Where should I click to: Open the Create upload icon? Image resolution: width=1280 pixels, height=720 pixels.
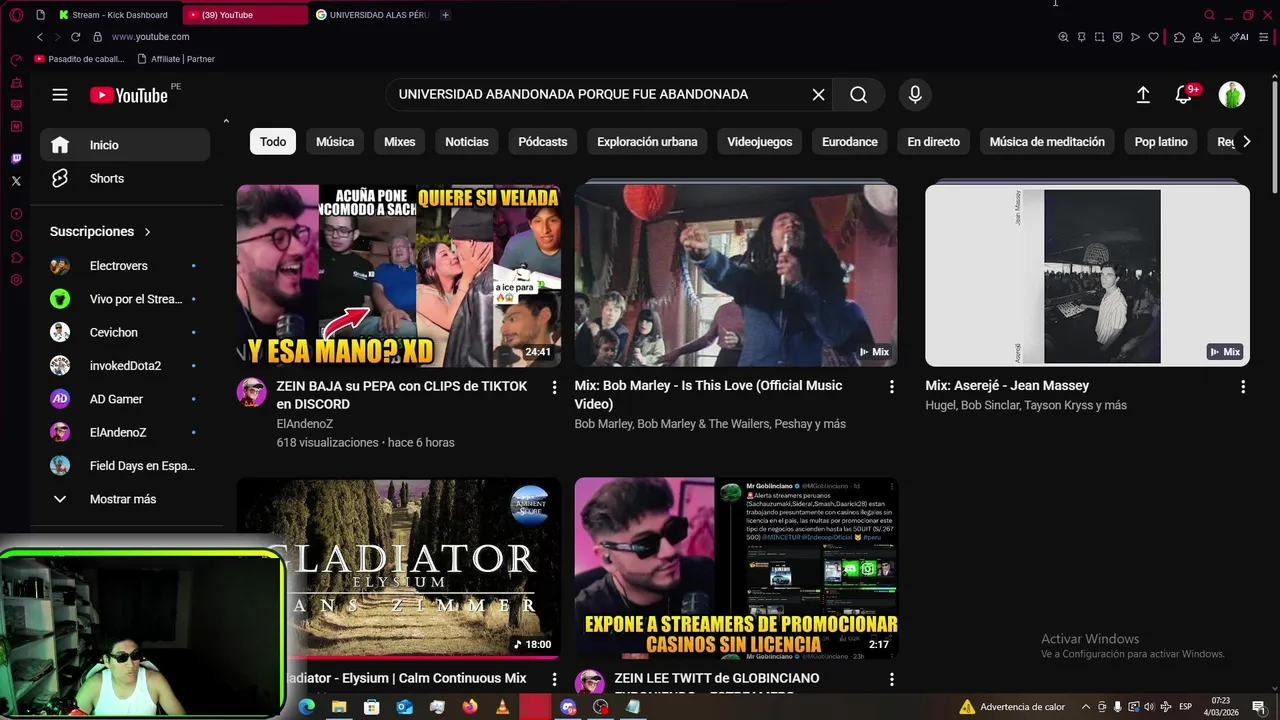[1143, 95]
